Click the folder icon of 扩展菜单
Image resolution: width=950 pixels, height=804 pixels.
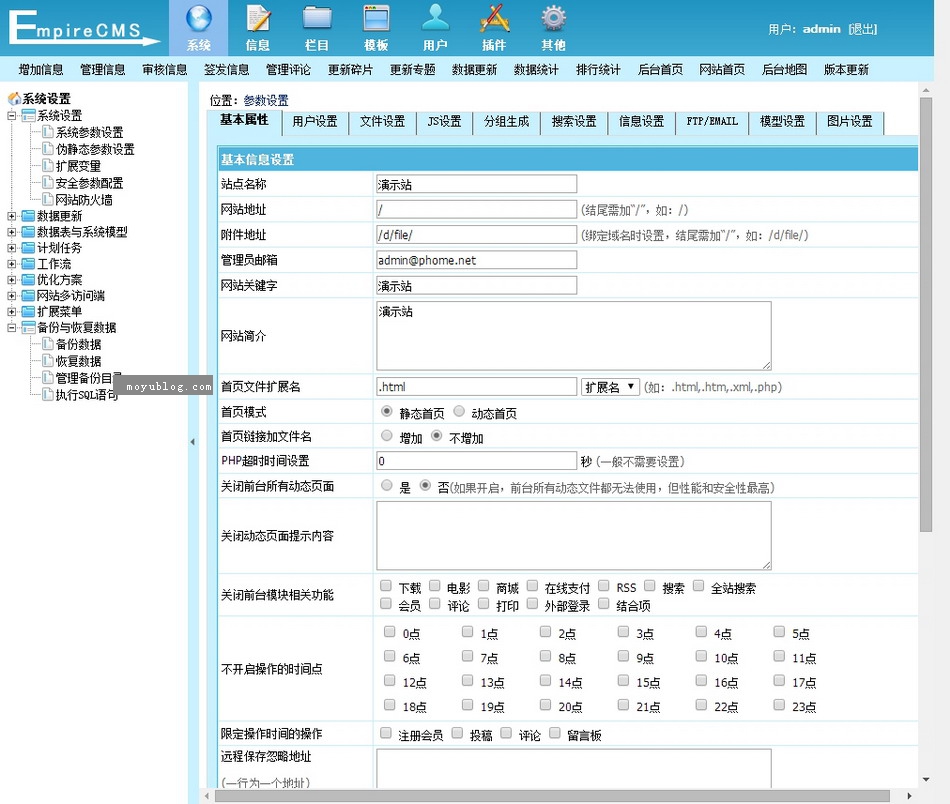[x=28, y=311]
